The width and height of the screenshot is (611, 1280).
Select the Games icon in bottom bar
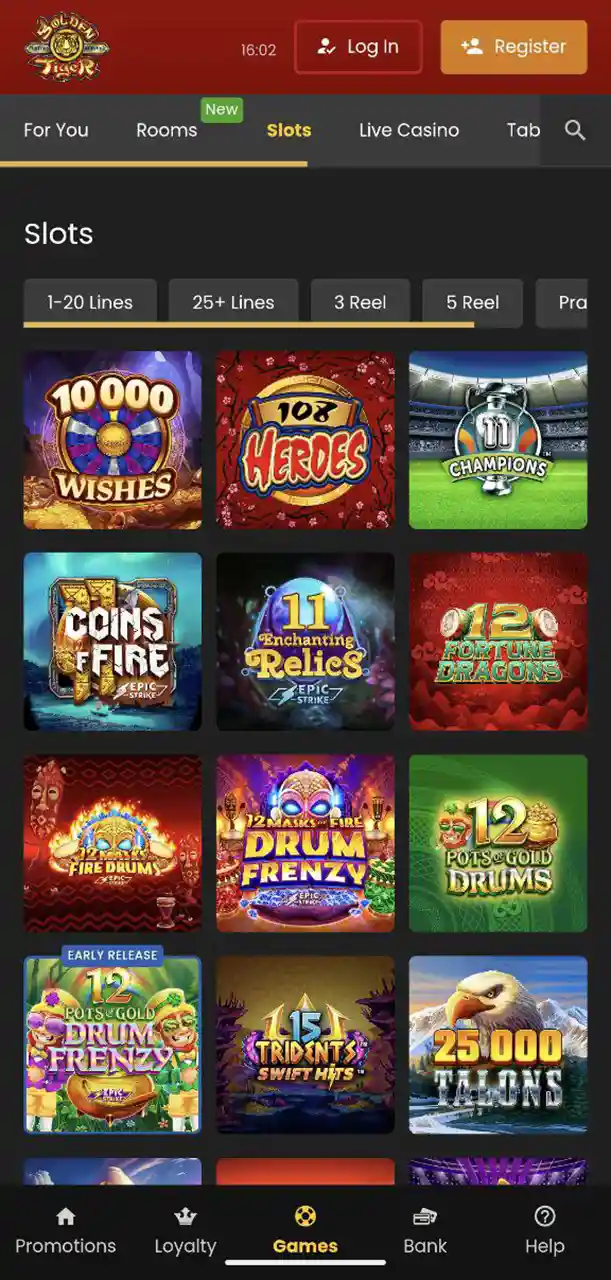pos(305,1217)
